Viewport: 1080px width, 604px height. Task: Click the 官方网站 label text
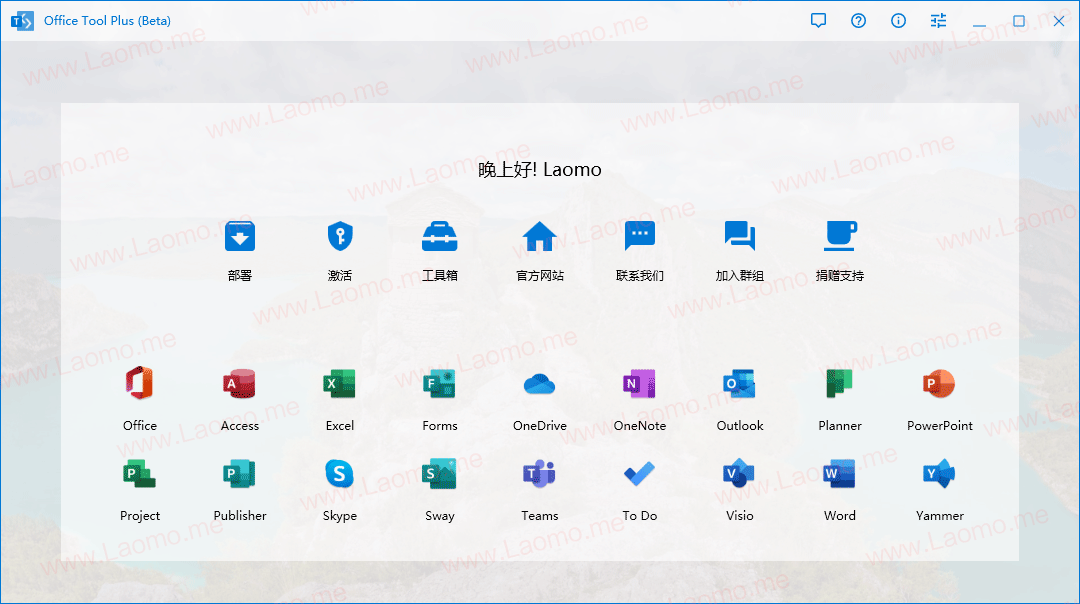tap(539, 275)
